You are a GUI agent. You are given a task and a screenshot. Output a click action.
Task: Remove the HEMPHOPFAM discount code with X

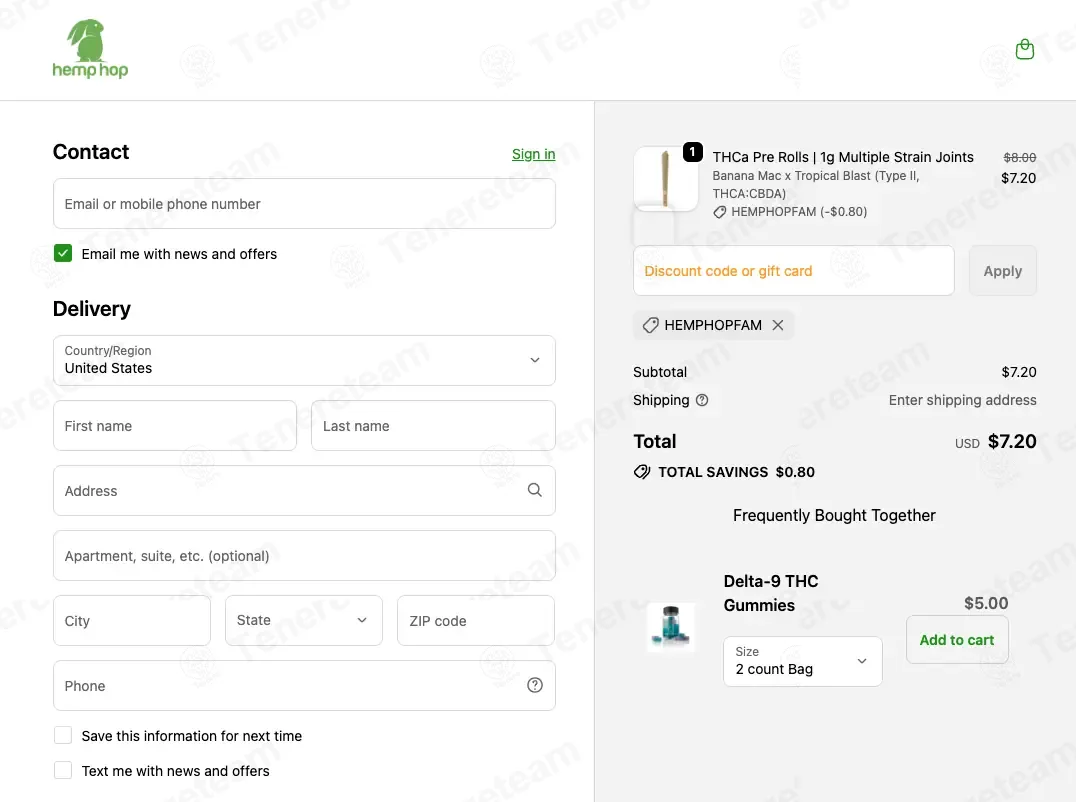(777, 325)
